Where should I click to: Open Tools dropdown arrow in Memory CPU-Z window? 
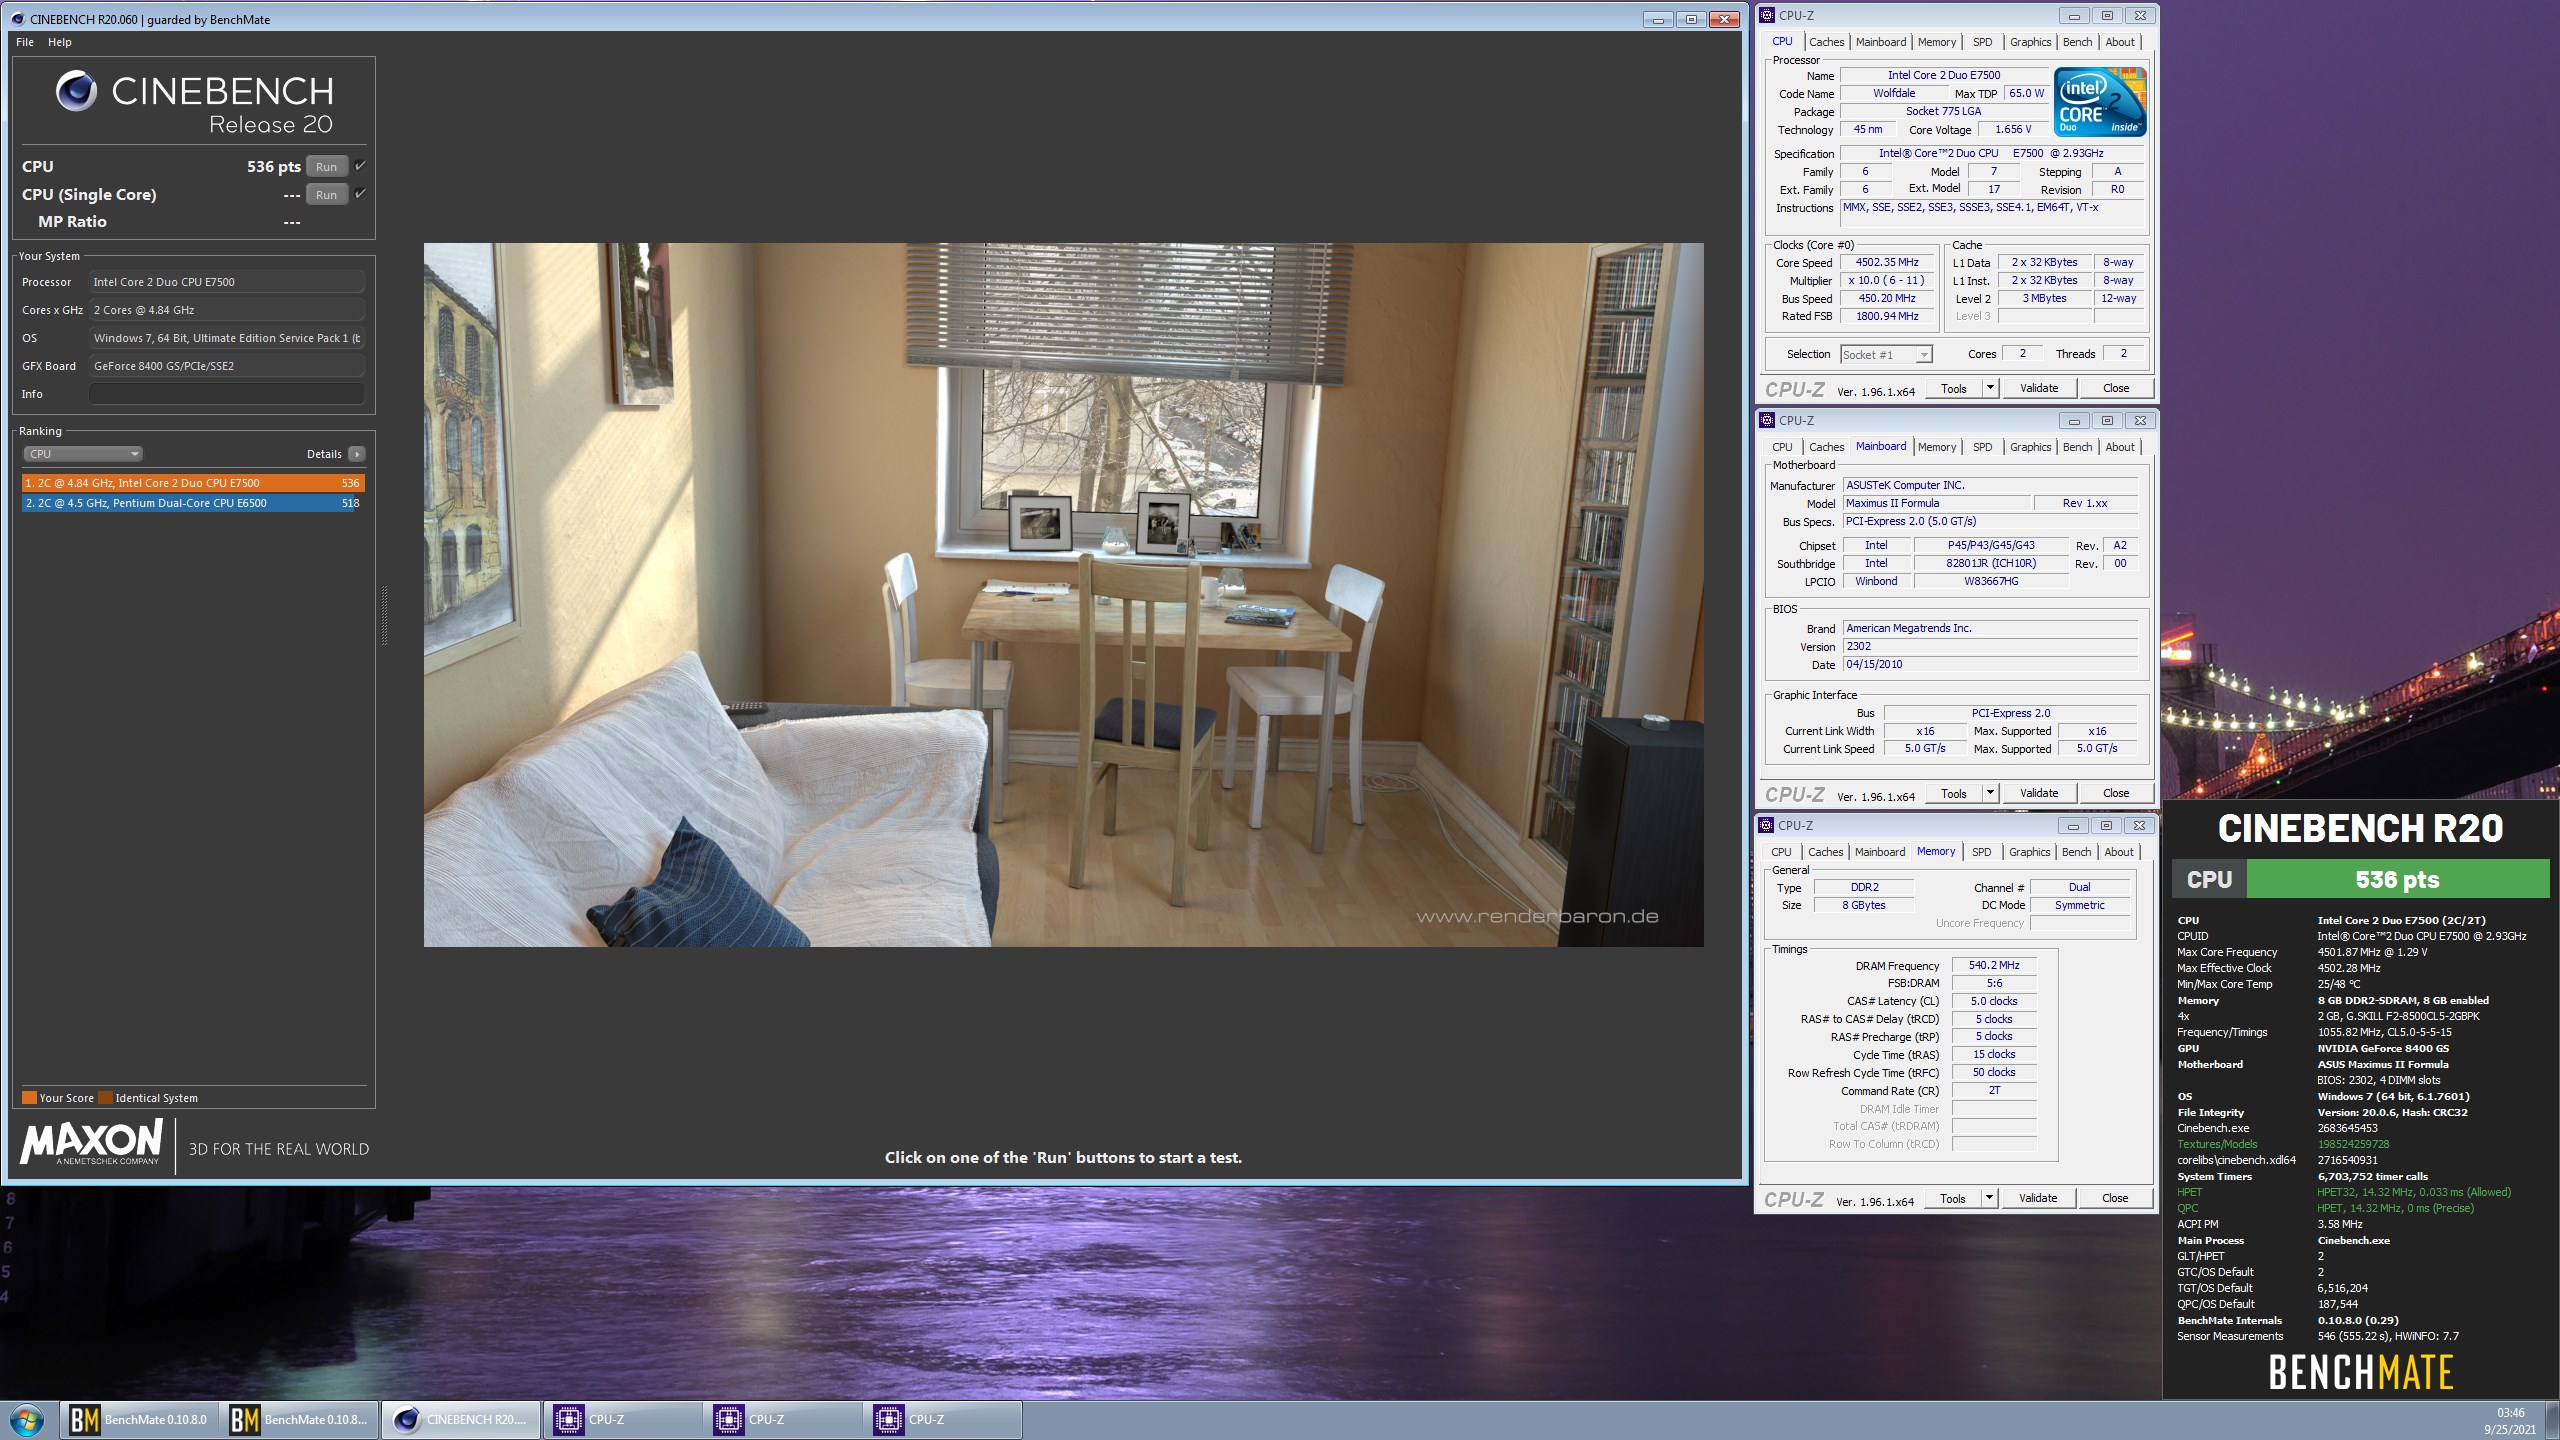click(1989, 1198)
